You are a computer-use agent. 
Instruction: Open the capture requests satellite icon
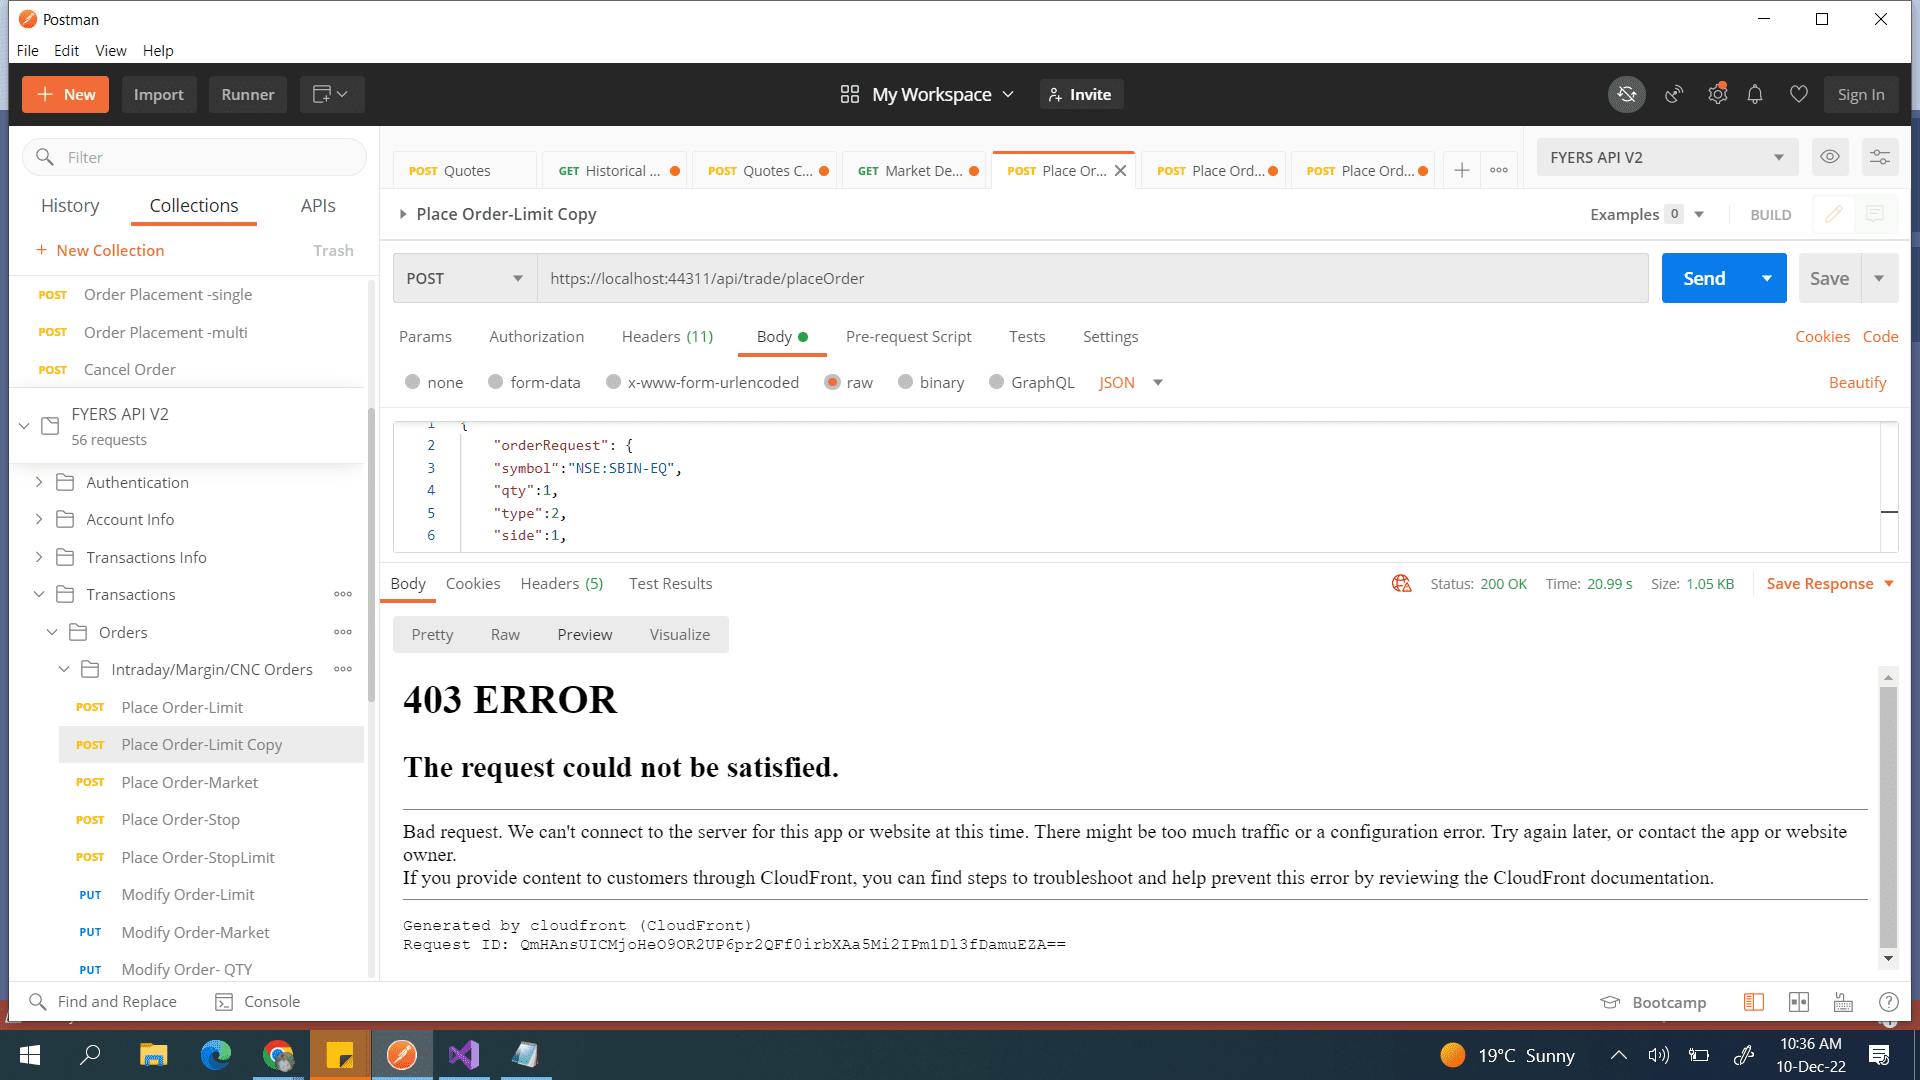(x=1674, y=94)
